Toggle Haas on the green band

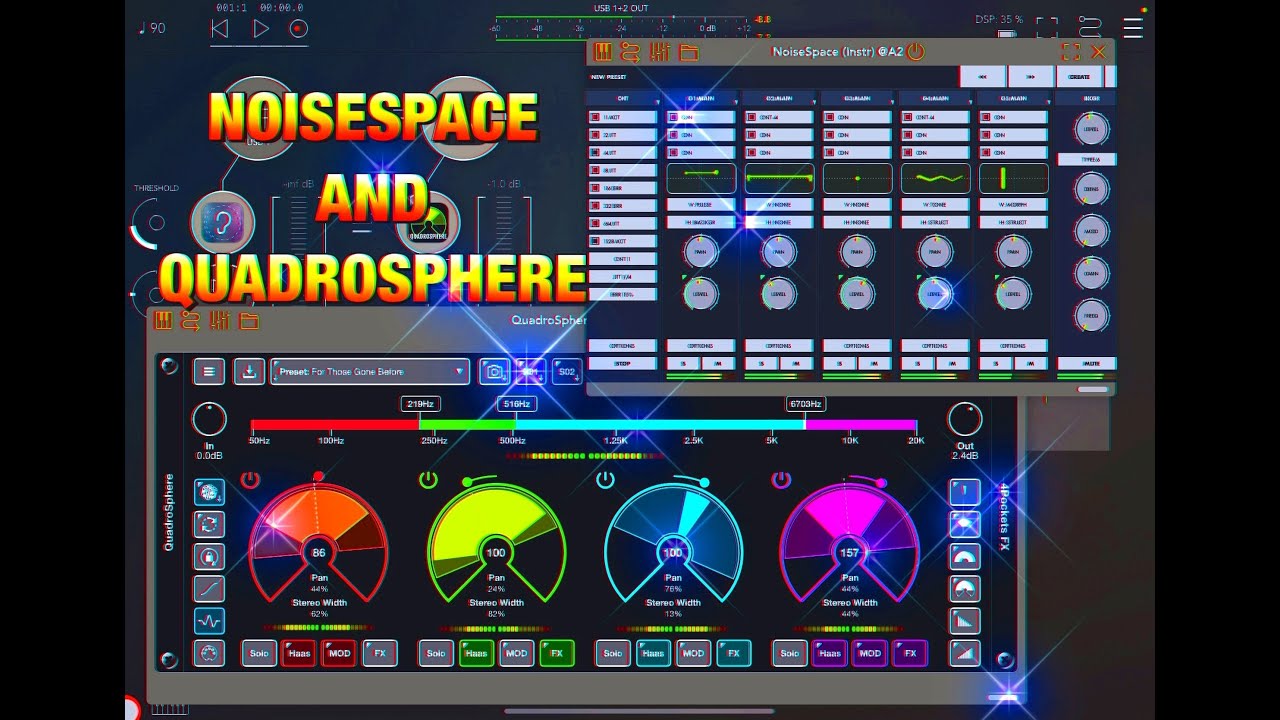click(x=476, y=653)
